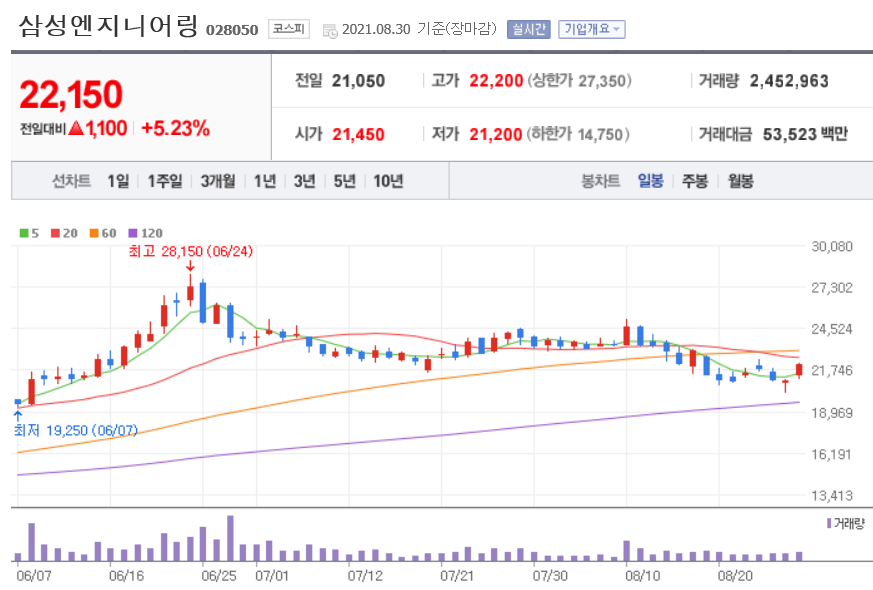
Task: Click the orange 60-day moving average swatch
Action: point(94,233)
